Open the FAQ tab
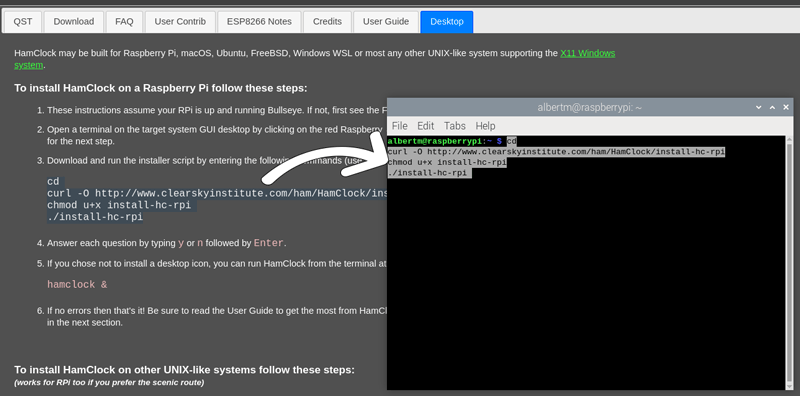800x396 pixels. pyautogui.click(x=124, y=21)
